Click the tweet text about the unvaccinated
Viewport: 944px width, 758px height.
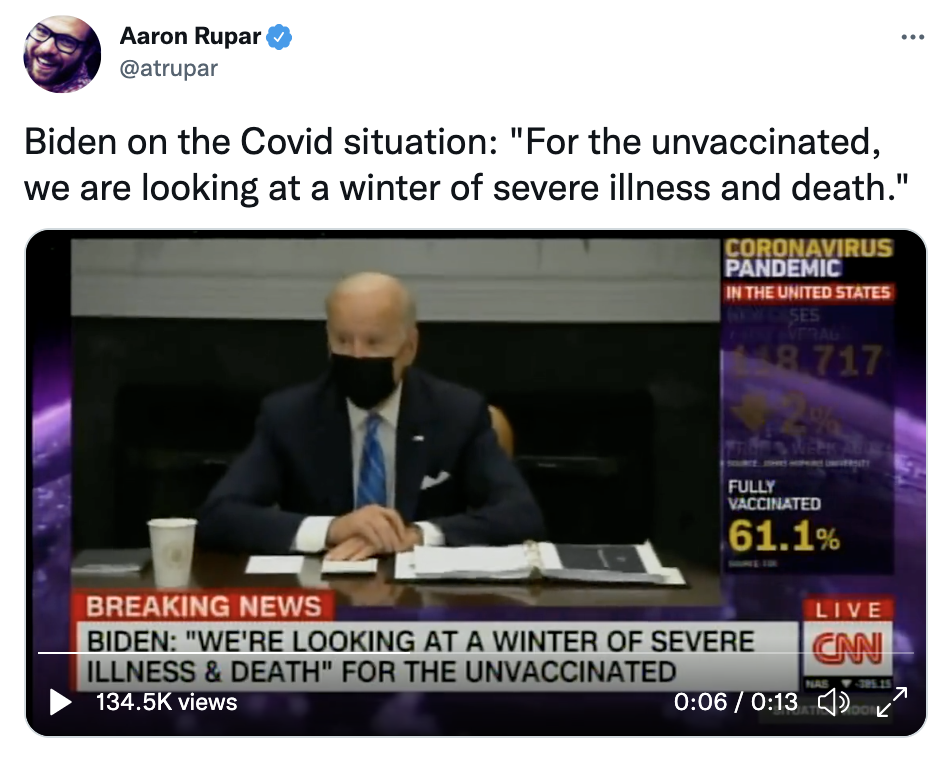[465, 164]
